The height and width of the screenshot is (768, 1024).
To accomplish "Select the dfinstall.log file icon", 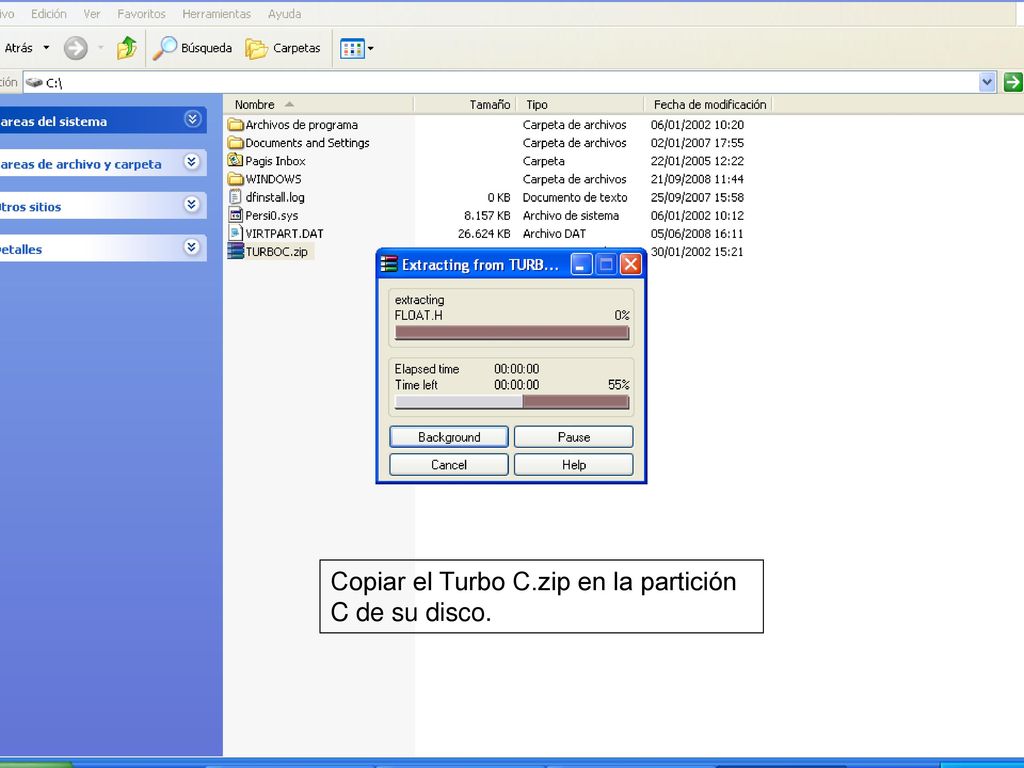I will click(x=235, y=197).
